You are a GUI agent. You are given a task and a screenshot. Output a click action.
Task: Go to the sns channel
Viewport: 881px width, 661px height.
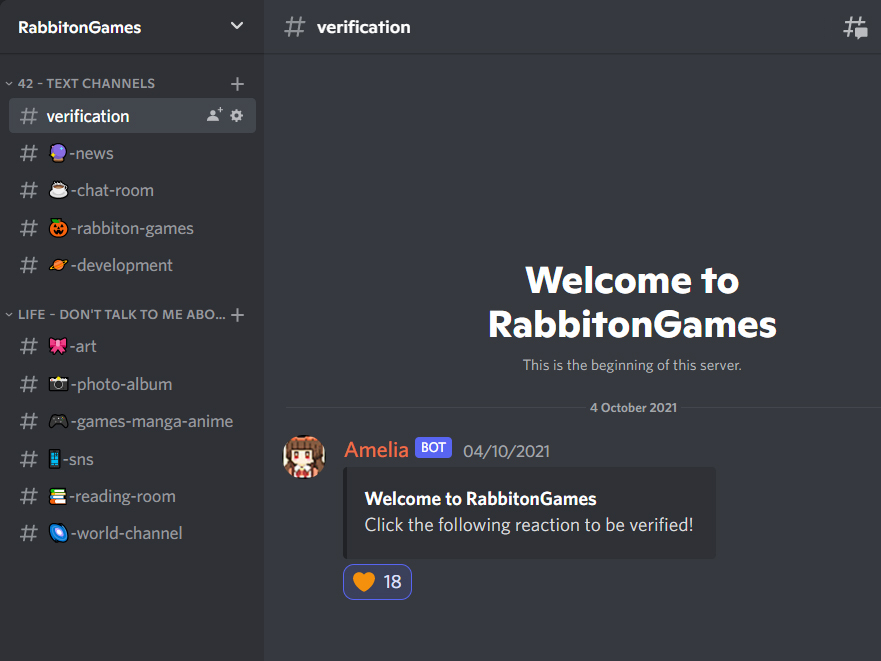coord(132,459)
